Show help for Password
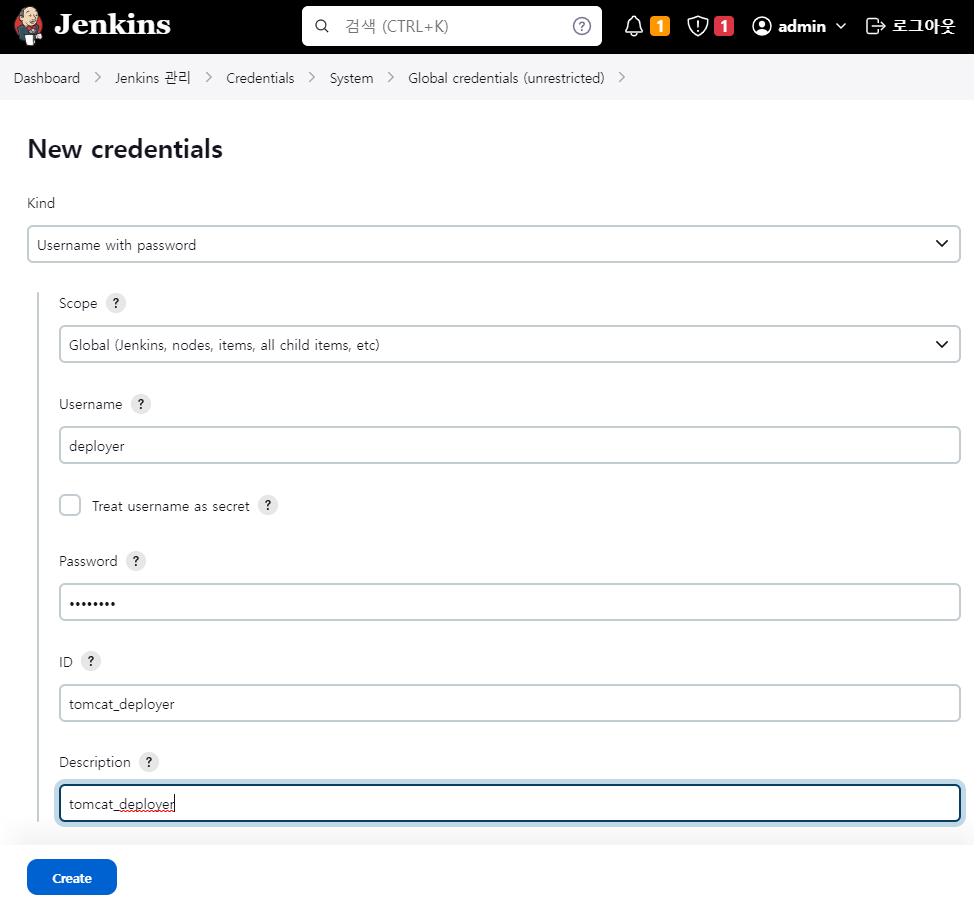Viewport: 974px width, 900px height. click(136, 561)
